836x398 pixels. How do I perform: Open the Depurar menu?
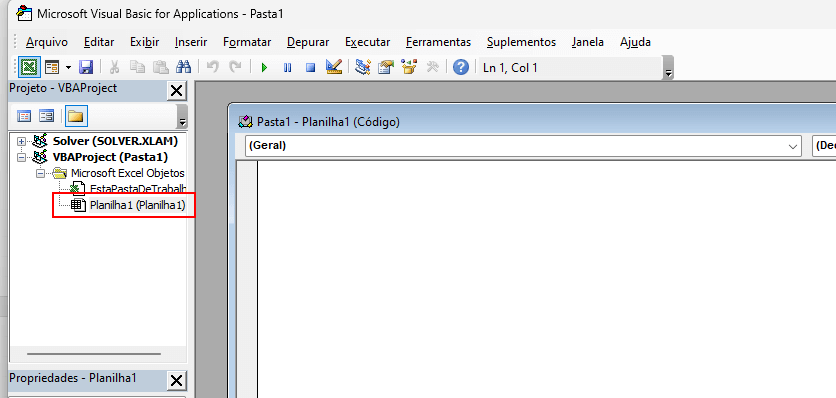308,42
